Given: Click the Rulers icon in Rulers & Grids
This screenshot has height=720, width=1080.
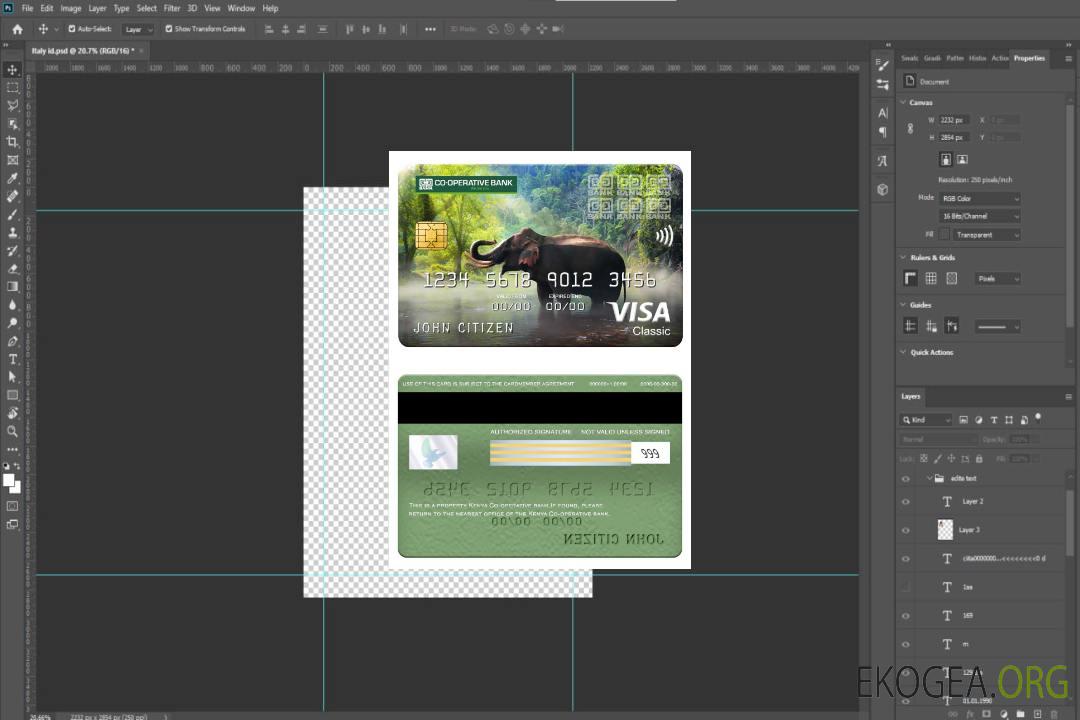Looking at the screenshot, I should pyautogui.click(x=910, y=278).
